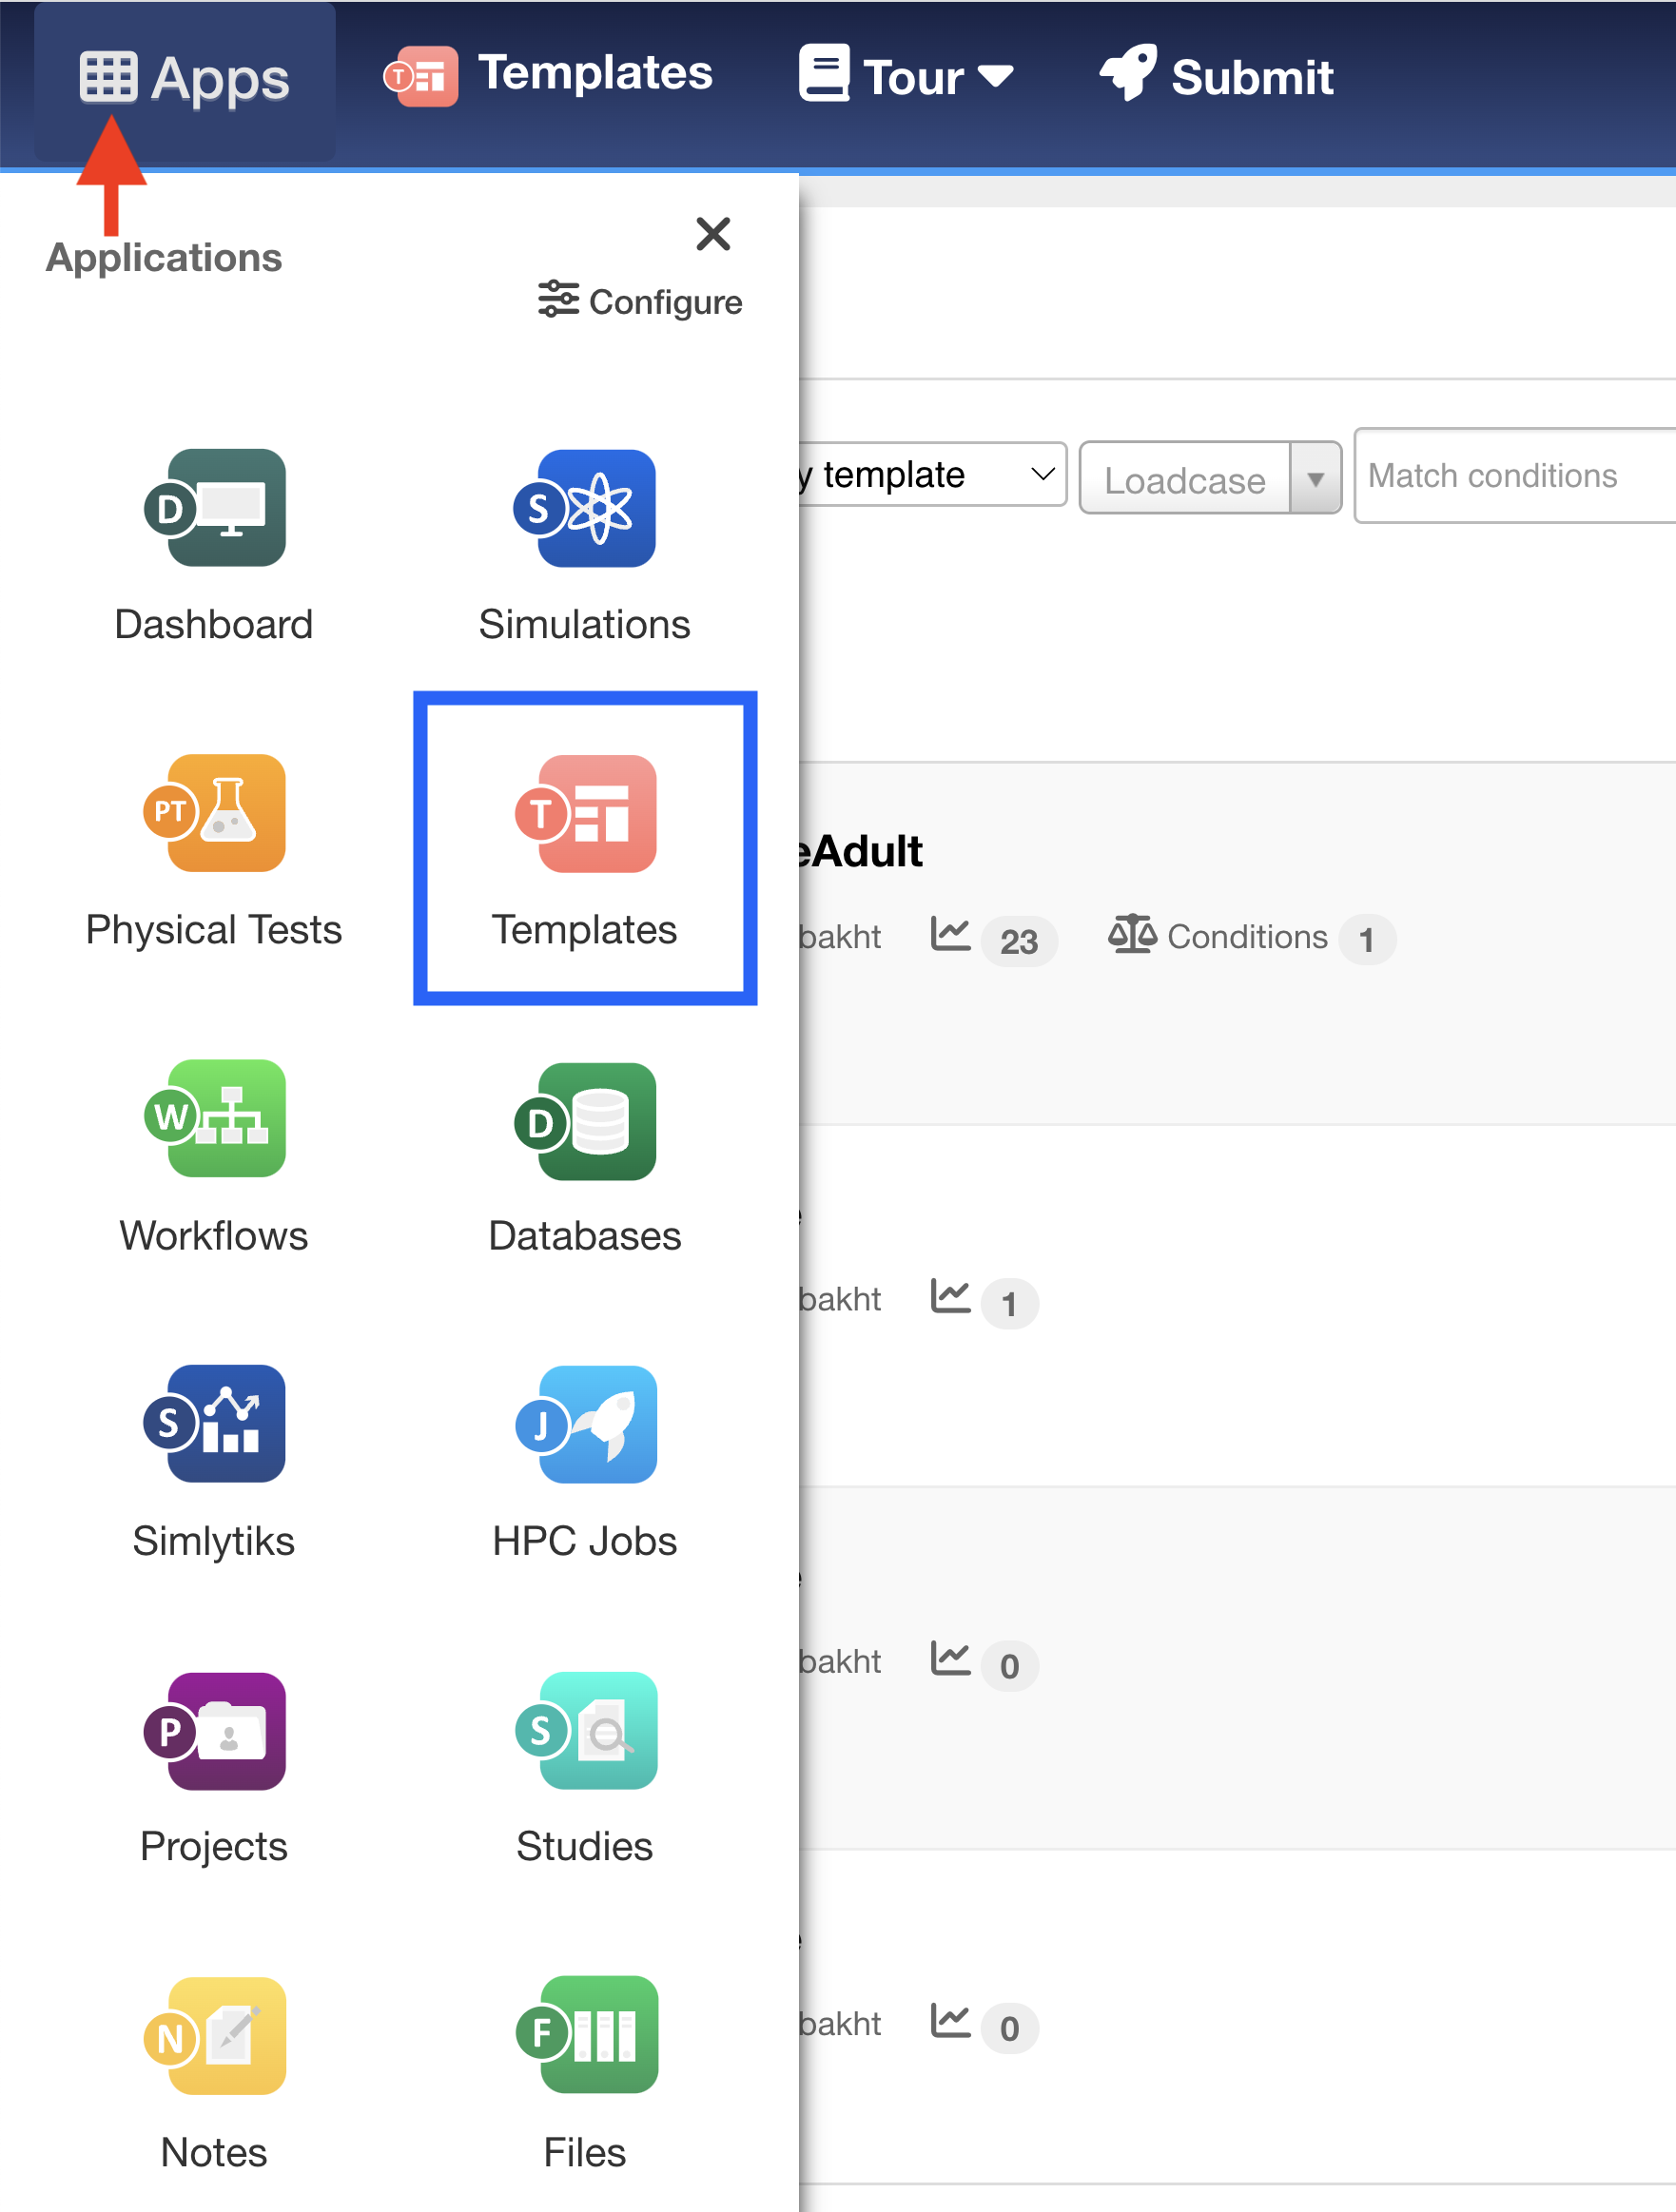Click Configure in Applications panel
1676x2212 pixels.
coord(640,301)
